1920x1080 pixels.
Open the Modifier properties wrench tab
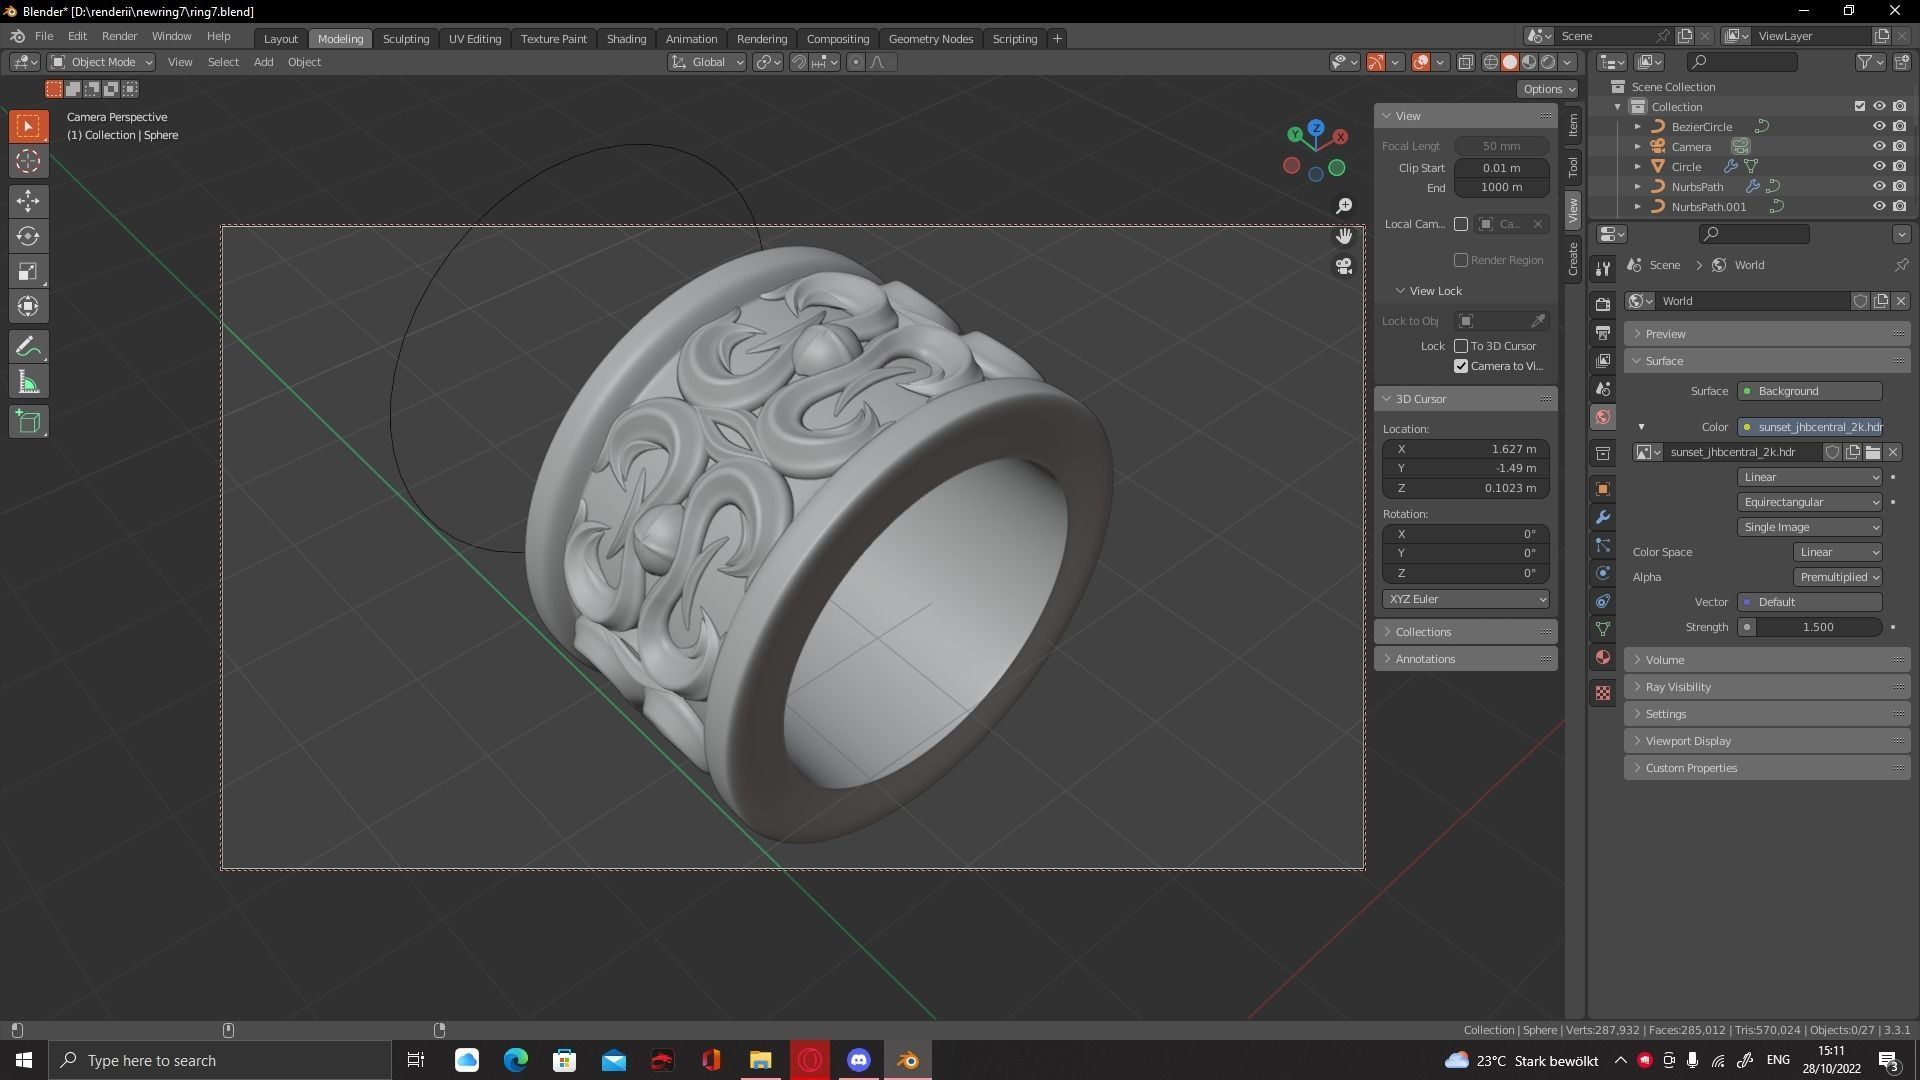(1603, 517)
